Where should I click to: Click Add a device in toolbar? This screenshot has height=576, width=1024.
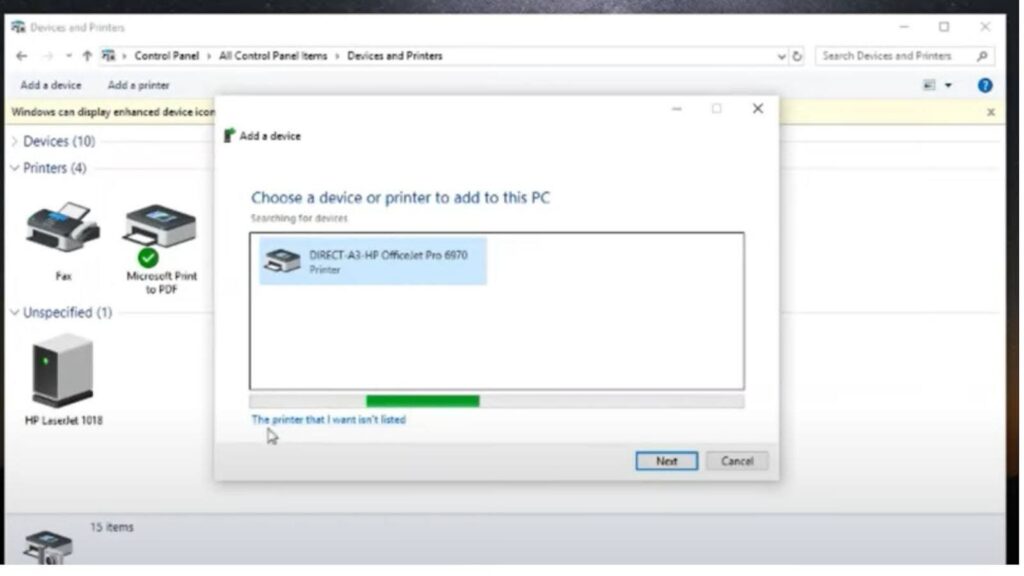(x=51, y=86)
